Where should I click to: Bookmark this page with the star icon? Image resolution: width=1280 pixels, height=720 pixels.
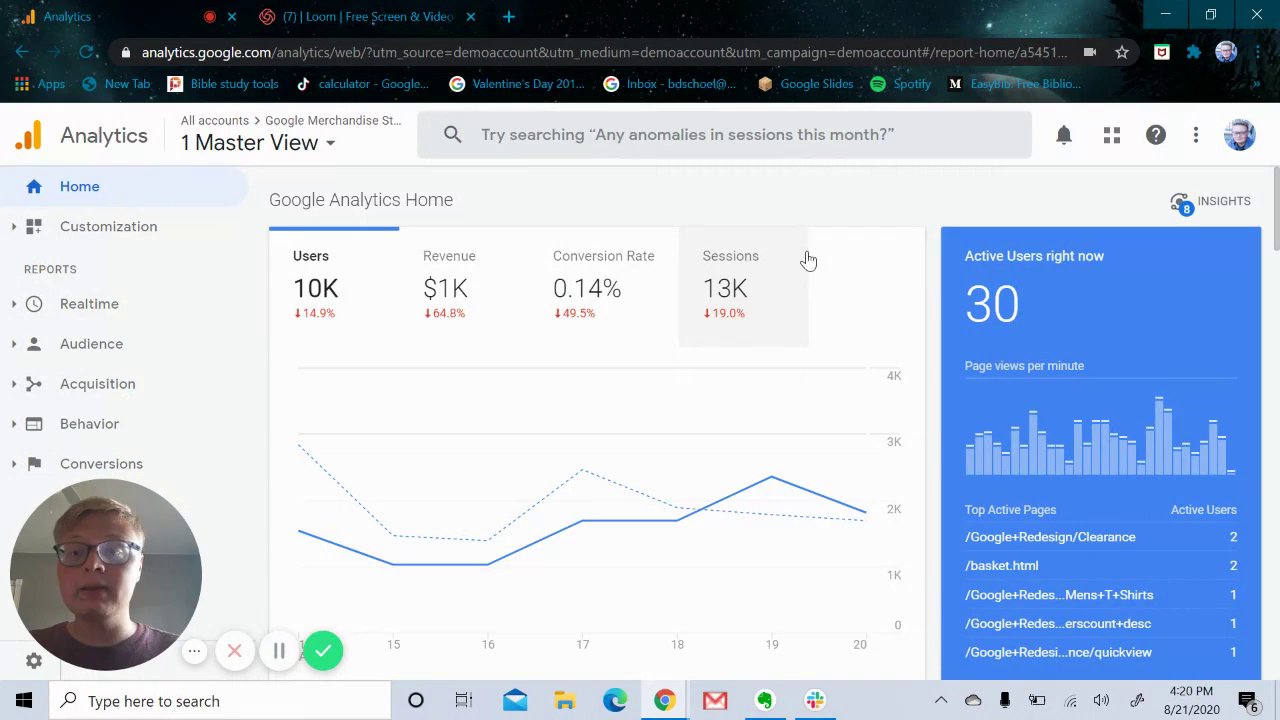(1122, 52)
